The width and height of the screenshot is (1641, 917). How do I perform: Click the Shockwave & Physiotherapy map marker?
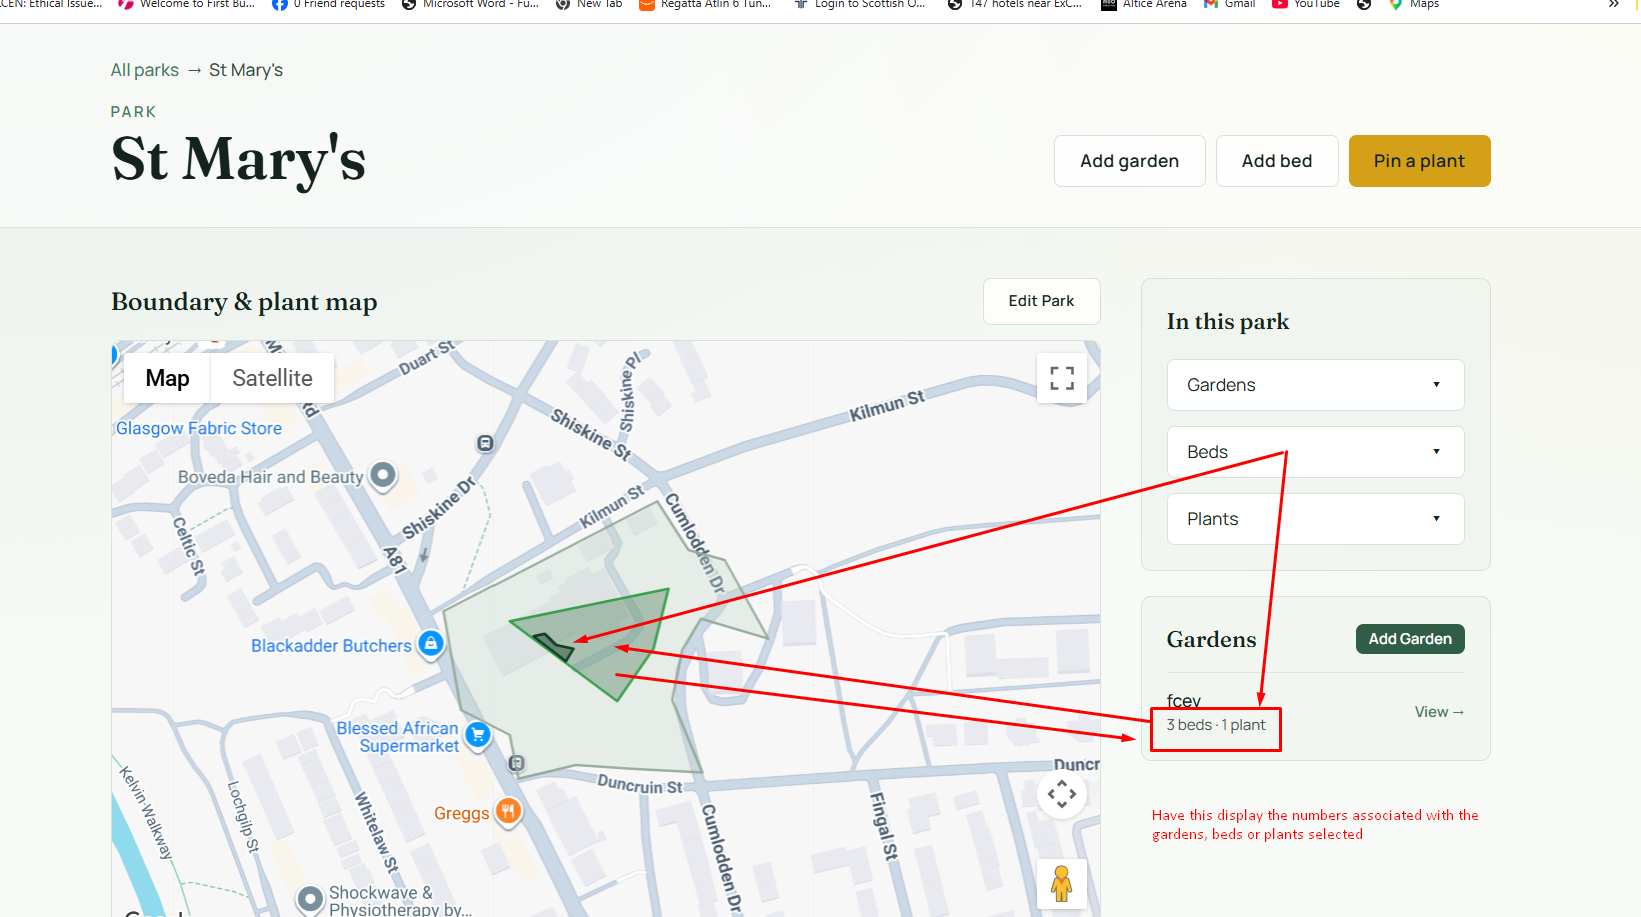[310, 898]
